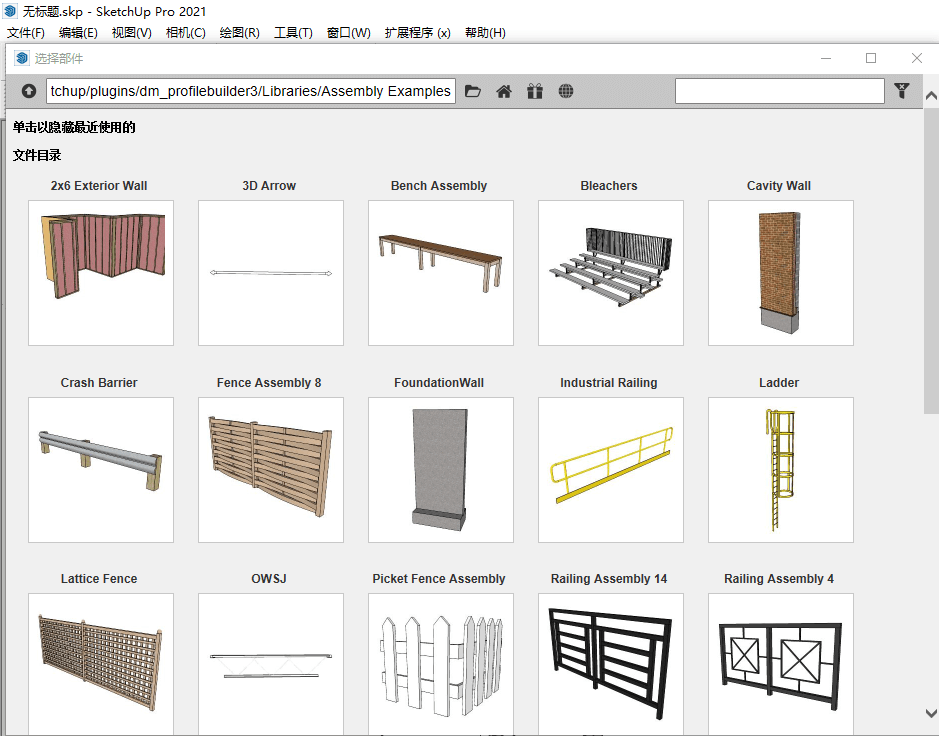
Task: Choose the Industrial Railing assembly thumbnail
Action: point(610,469)
